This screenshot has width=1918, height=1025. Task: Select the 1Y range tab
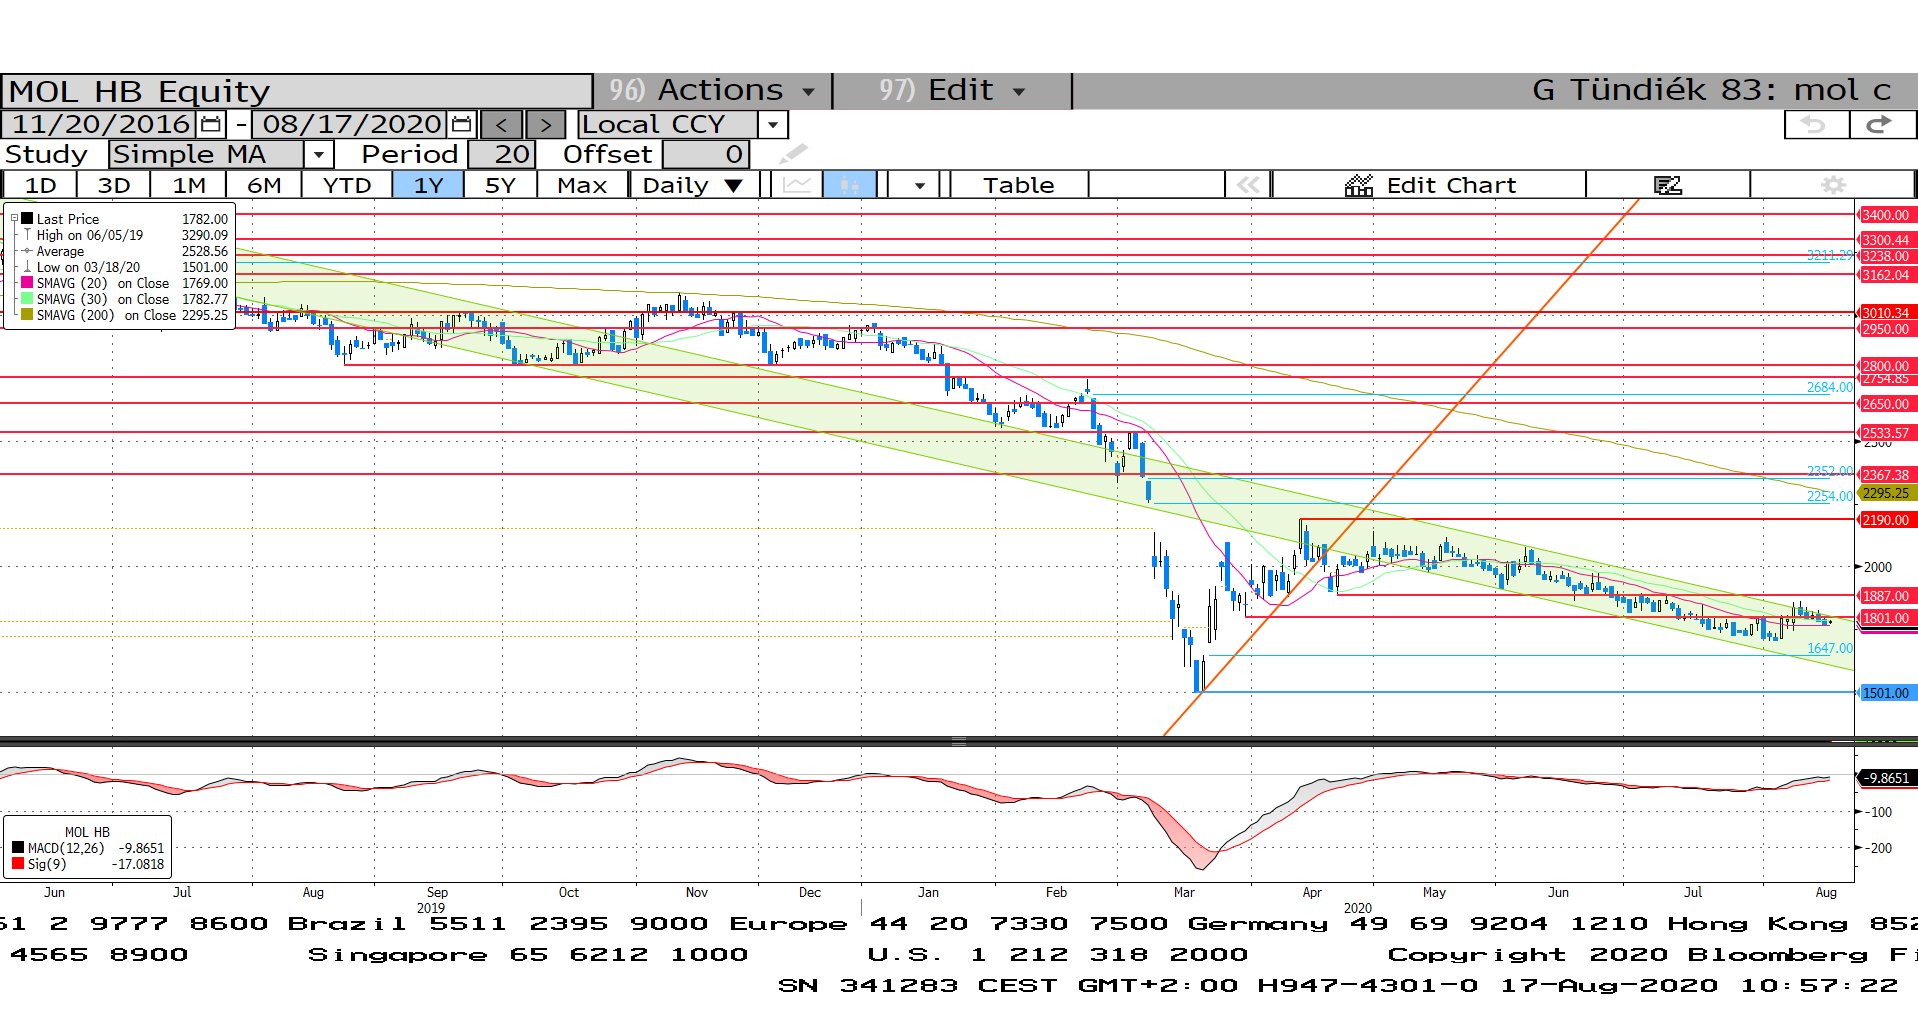click(428, 185)
